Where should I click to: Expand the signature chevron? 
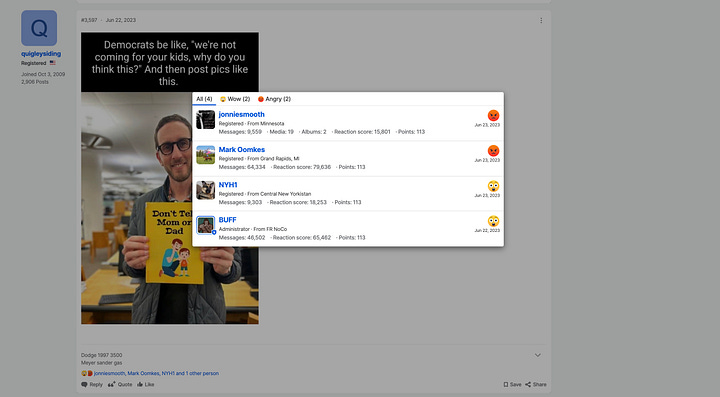click(537, 355)
